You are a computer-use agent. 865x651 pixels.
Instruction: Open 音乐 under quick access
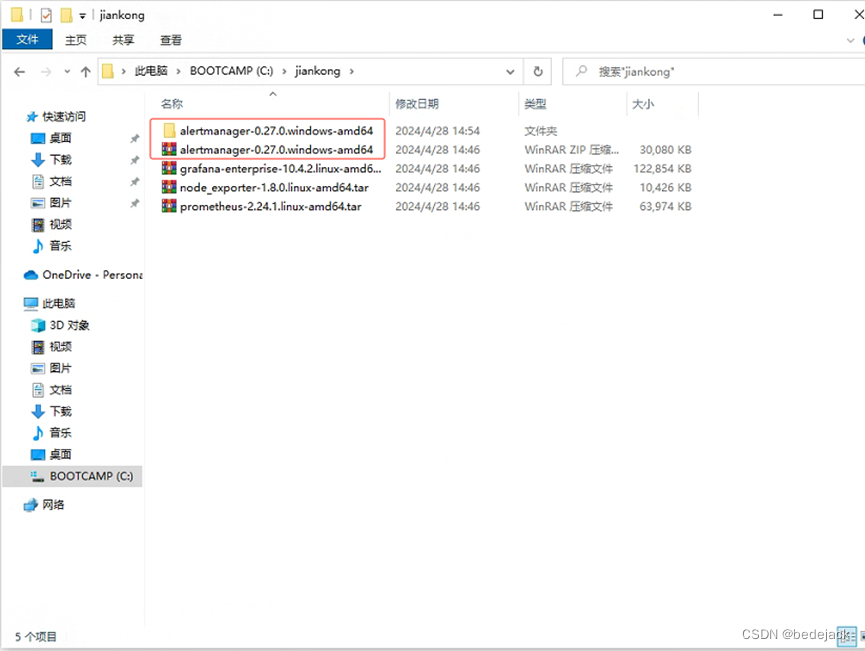[60, 246]
